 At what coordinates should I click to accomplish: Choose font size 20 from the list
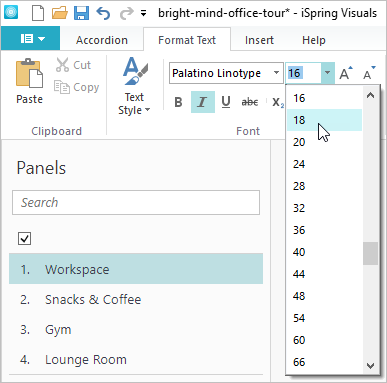324,142
